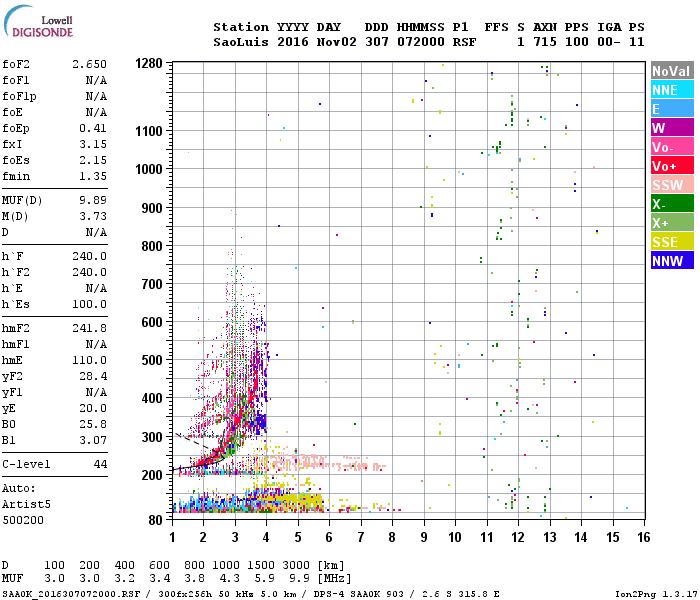The image size is (700, 600).
Task: Select the X+ light green legend swatch
Action: [x=672, y=223]
